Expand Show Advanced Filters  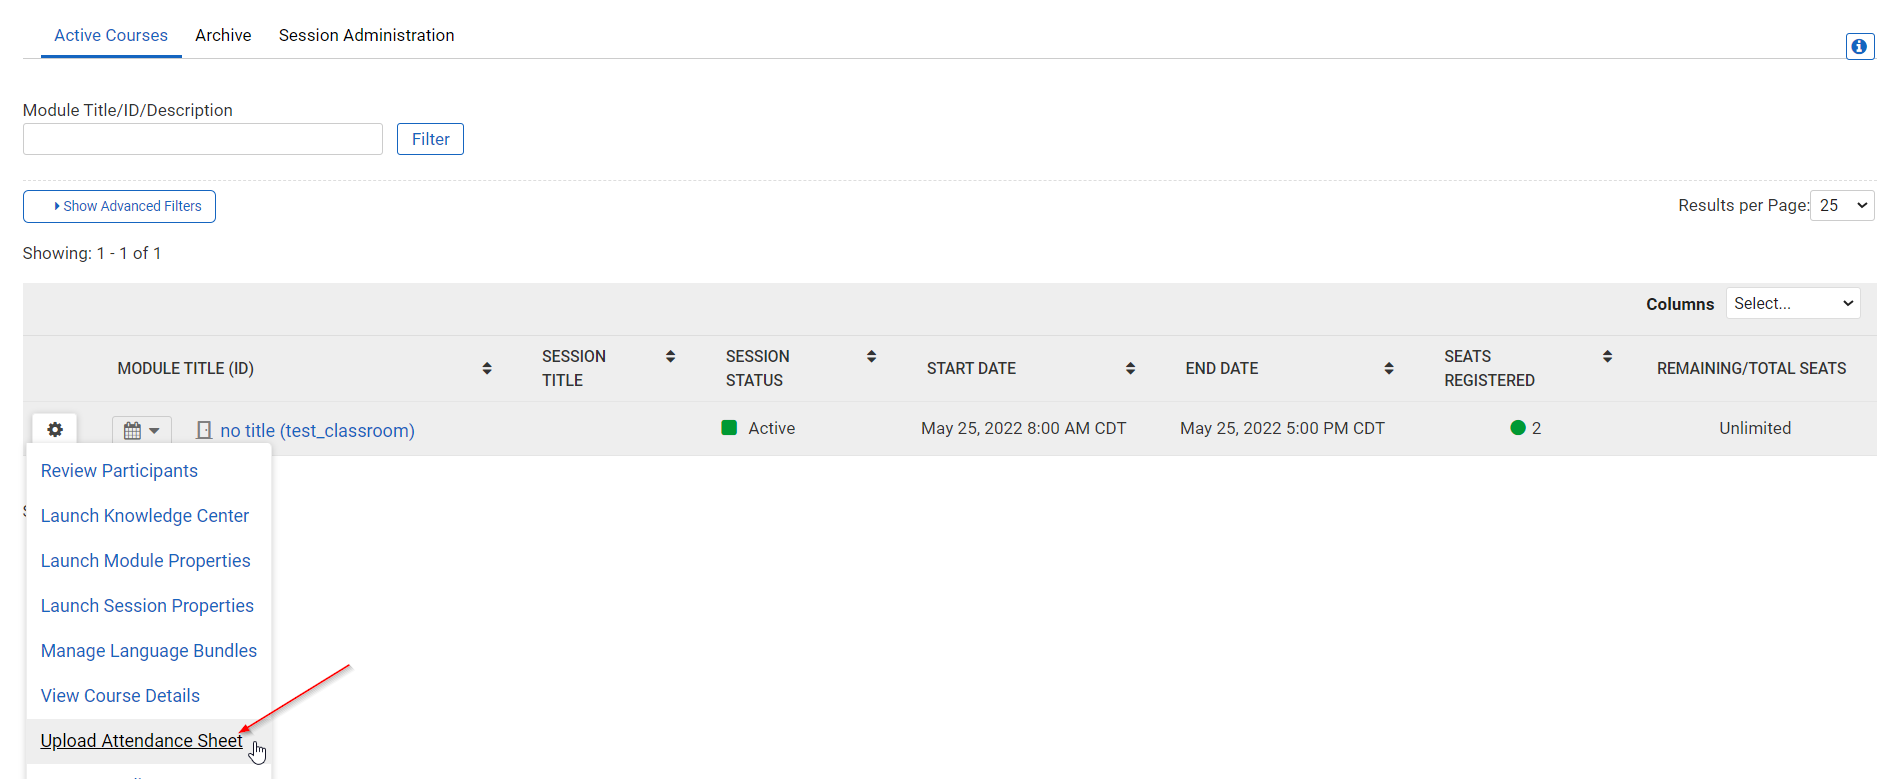pyautogui.click(x=119, y=206)
